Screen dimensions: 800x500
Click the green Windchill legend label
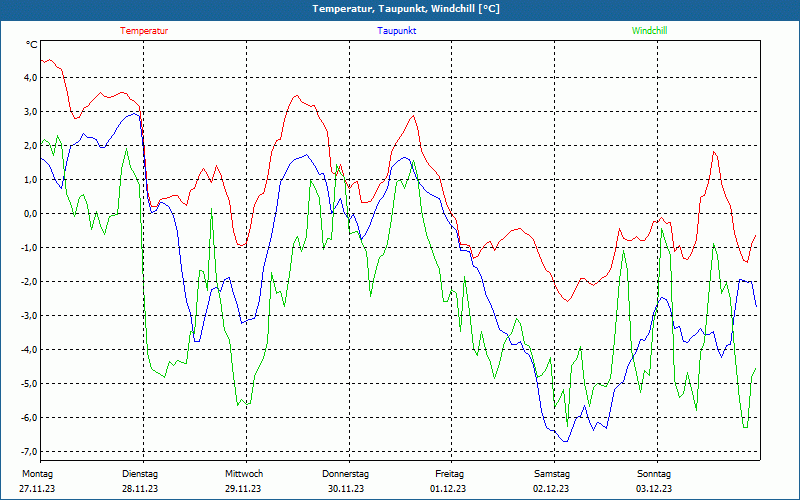(649, 31)
